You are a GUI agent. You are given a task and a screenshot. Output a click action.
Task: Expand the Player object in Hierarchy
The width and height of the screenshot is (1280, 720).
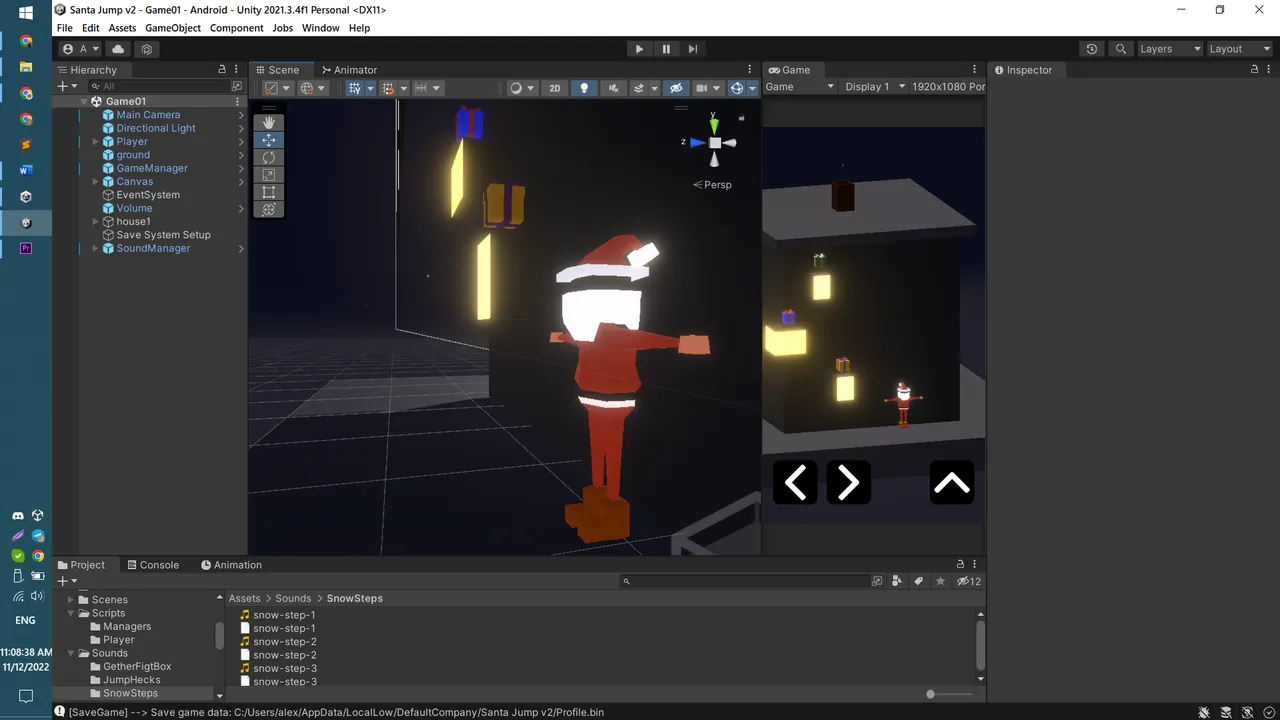point(96,142)
